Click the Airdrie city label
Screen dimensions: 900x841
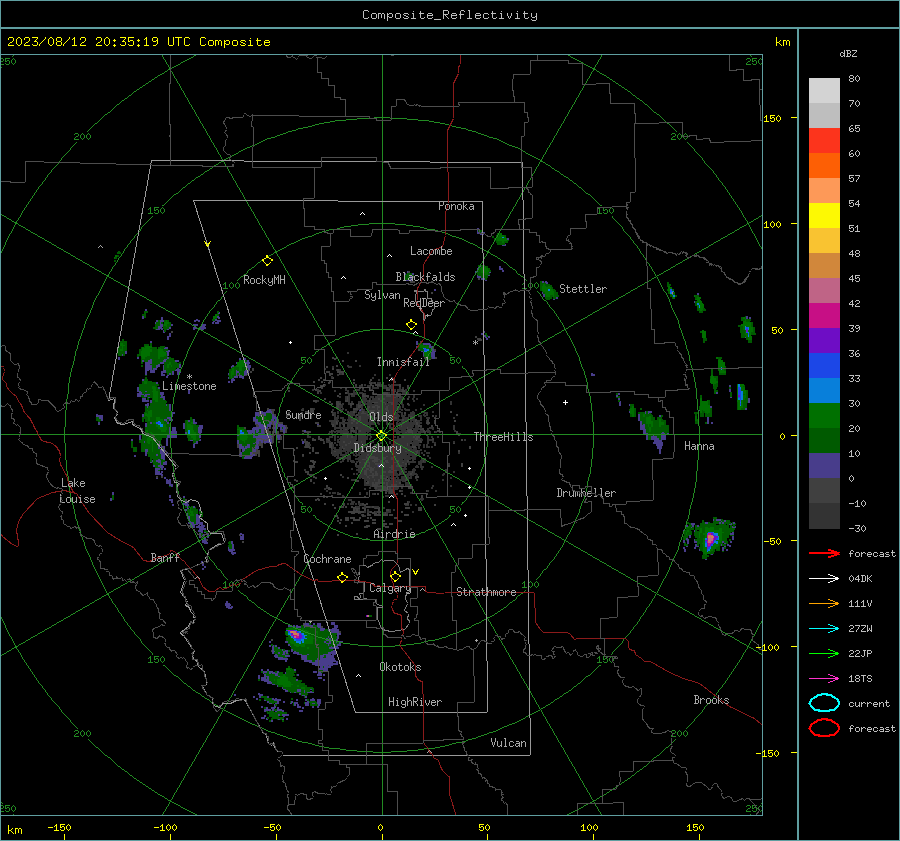pyautogui.click(x=394, y=534)
